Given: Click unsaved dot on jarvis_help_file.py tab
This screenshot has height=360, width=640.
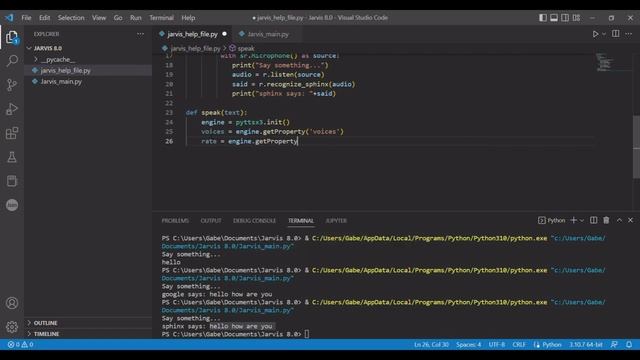Looking at the screenshot, I should pyautogui.click(x=224, y=34).
